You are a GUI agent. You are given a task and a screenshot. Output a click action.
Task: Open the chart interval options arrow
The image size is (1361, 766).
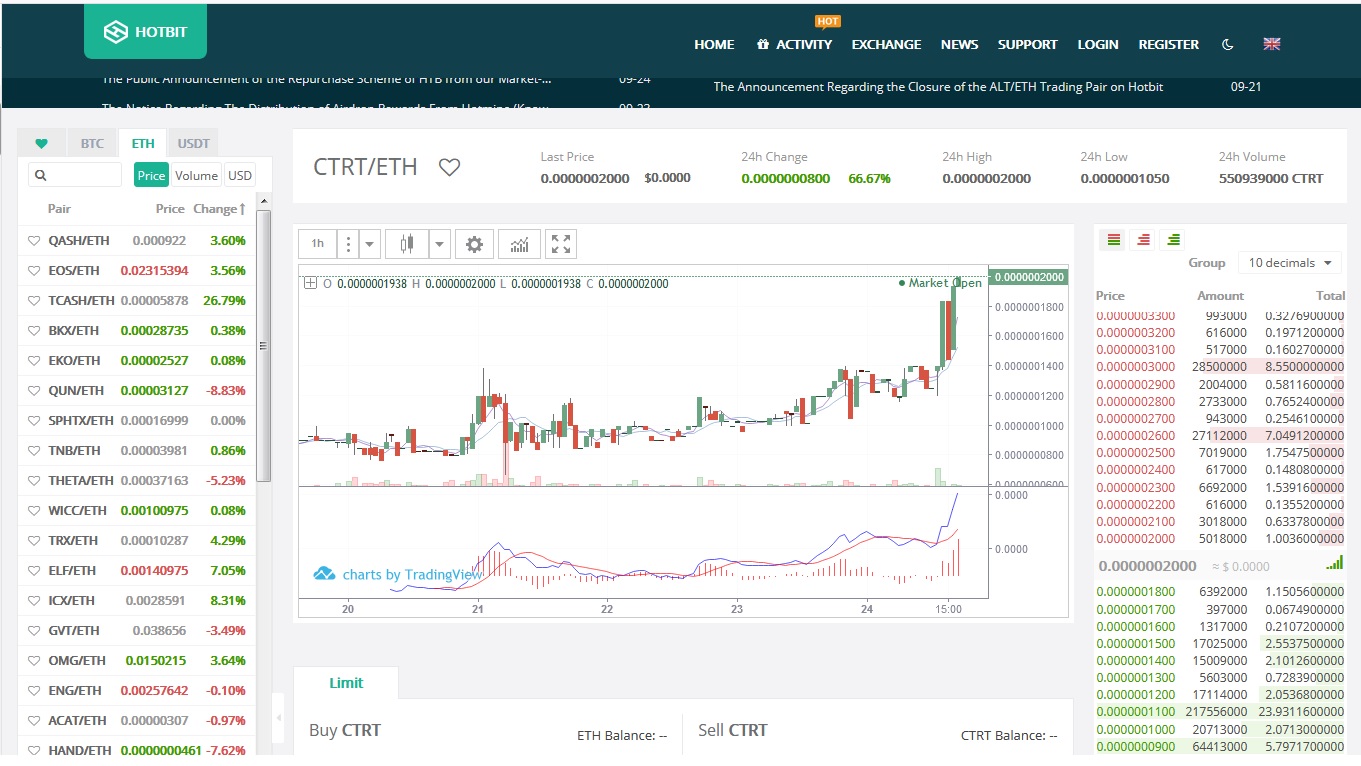tap(370, 243)
